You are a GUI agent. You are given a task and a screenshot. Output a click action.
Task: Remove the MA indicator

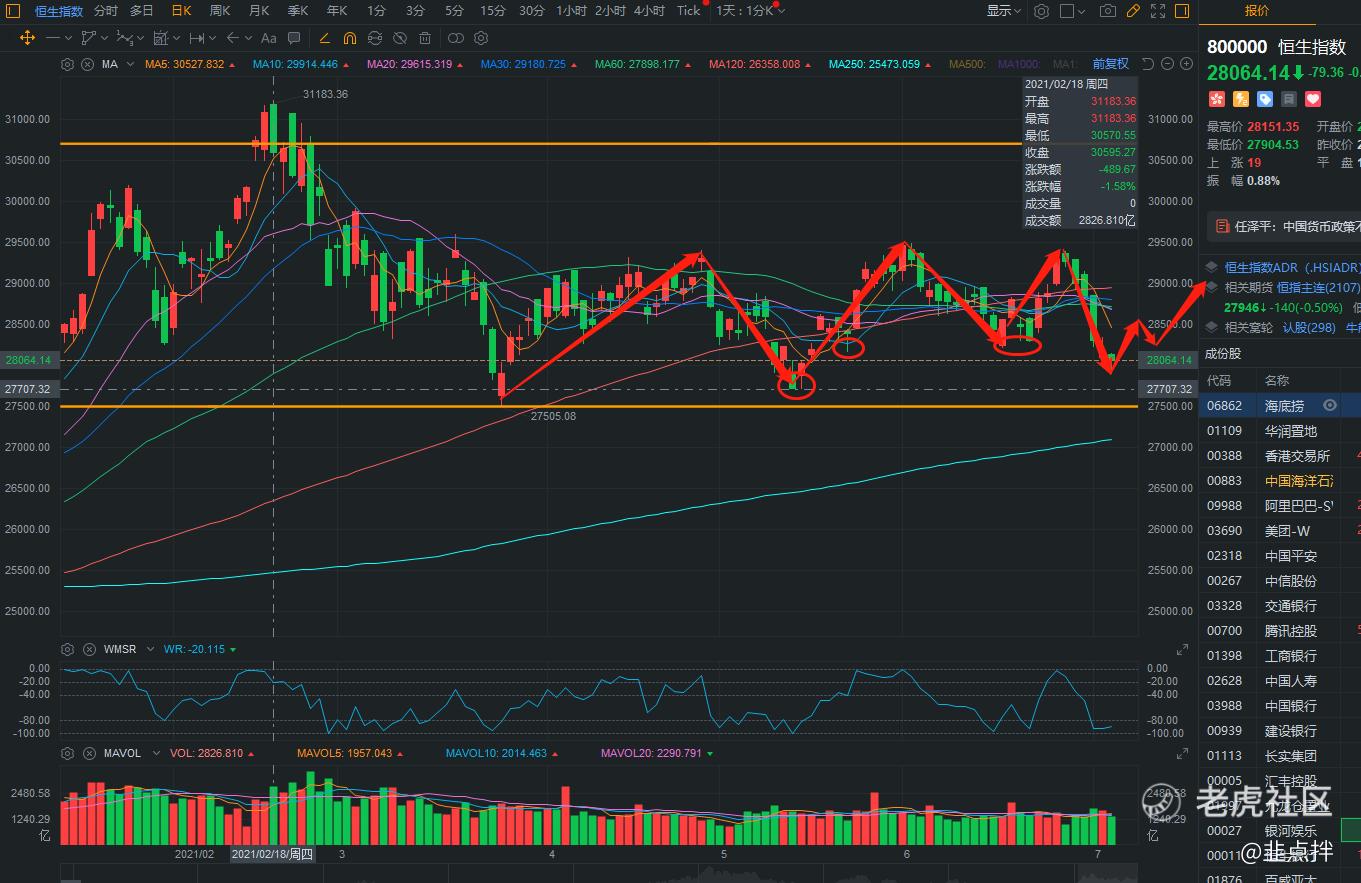click(x=87, y=64)
